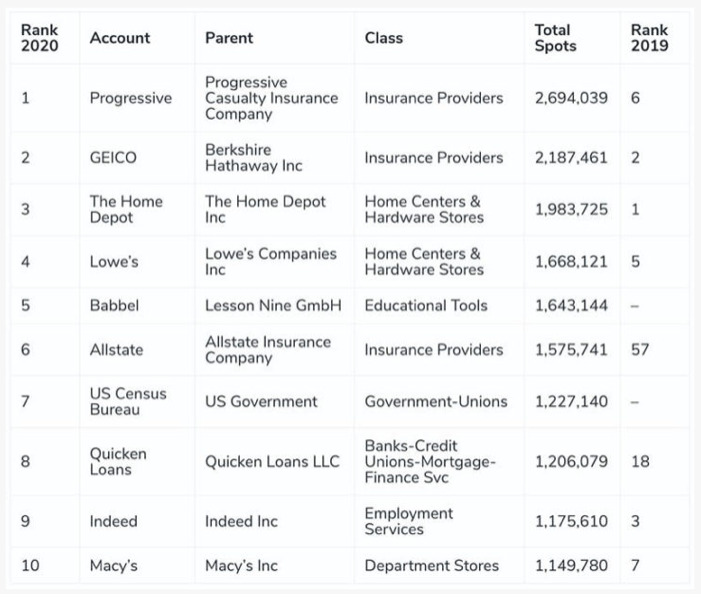
Task: Select the Employment Services class cell
Action: tap(408, 521)
